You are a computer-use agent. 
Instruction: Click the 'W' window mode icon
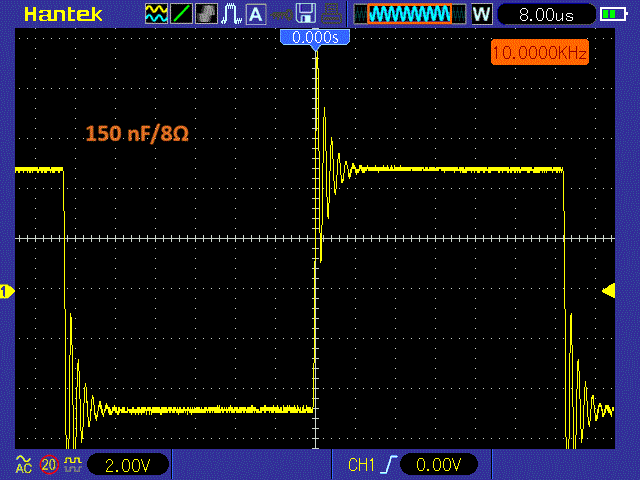tap(482, 14)
